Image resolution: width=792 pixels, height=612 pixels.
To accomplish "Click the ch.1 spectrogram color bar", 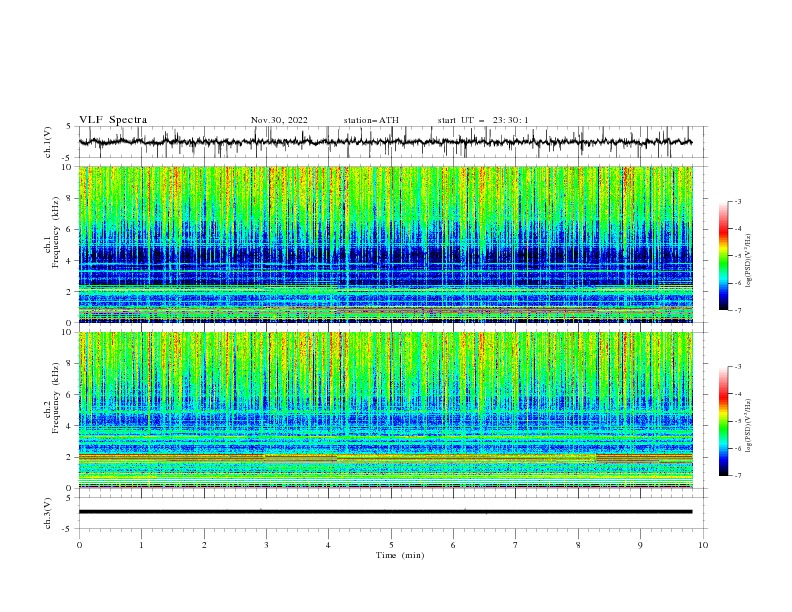I will coord(723,255).
